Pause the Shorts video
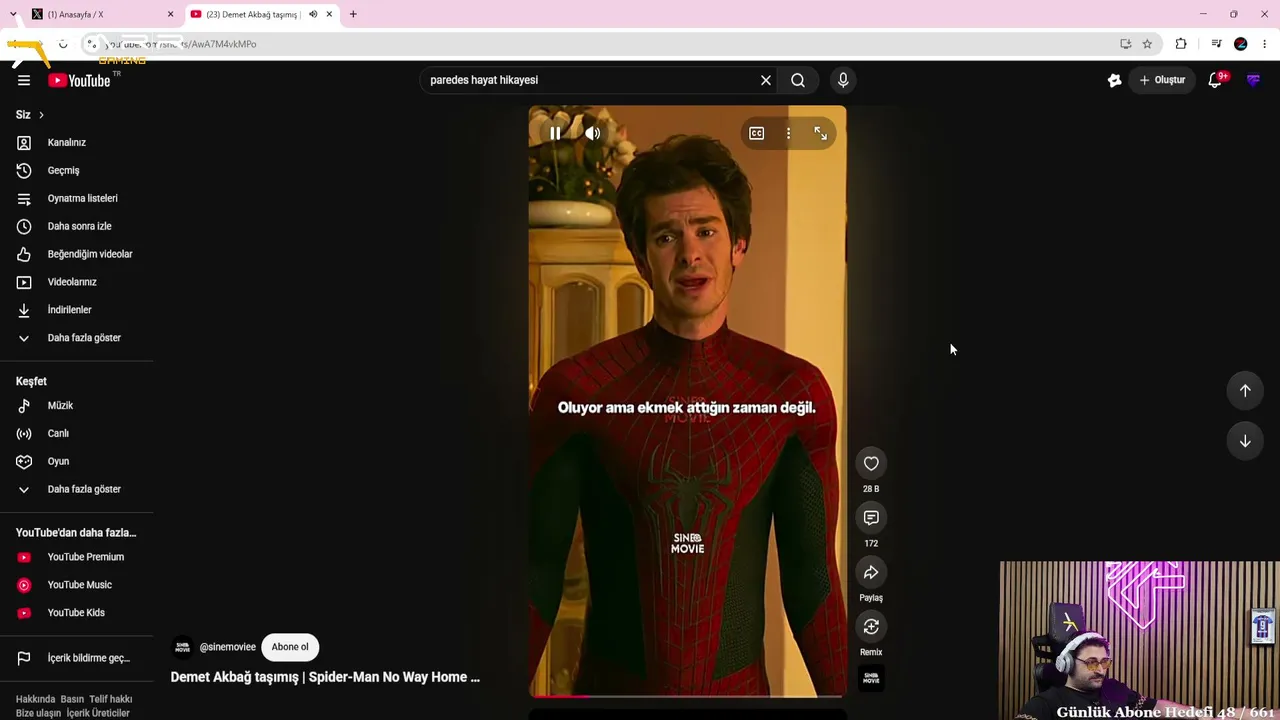The width and height of the screenshot is (1280, 720). pos(555,133)
